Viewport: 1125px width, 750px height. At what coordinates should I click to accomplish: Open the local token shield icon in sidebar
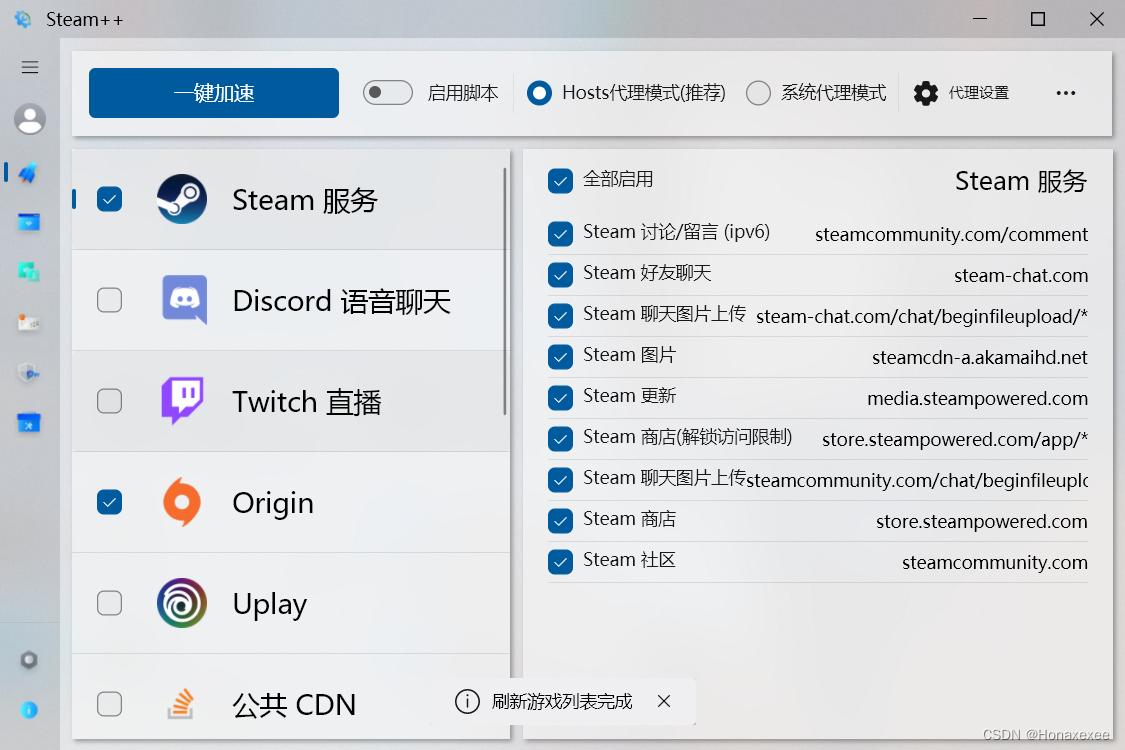click(x=30, y=372)
